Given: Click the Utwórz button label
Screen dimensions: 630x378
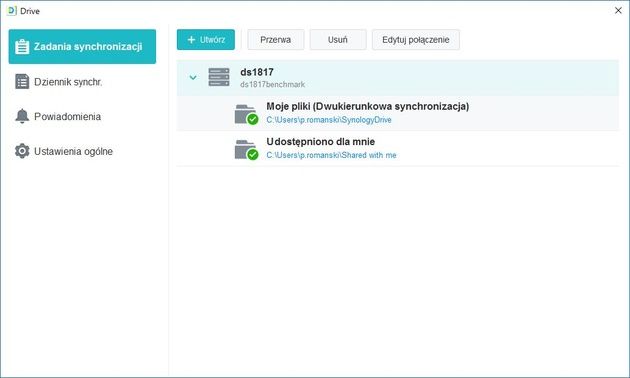Looking at the screenshot, I should click(213, 39).
